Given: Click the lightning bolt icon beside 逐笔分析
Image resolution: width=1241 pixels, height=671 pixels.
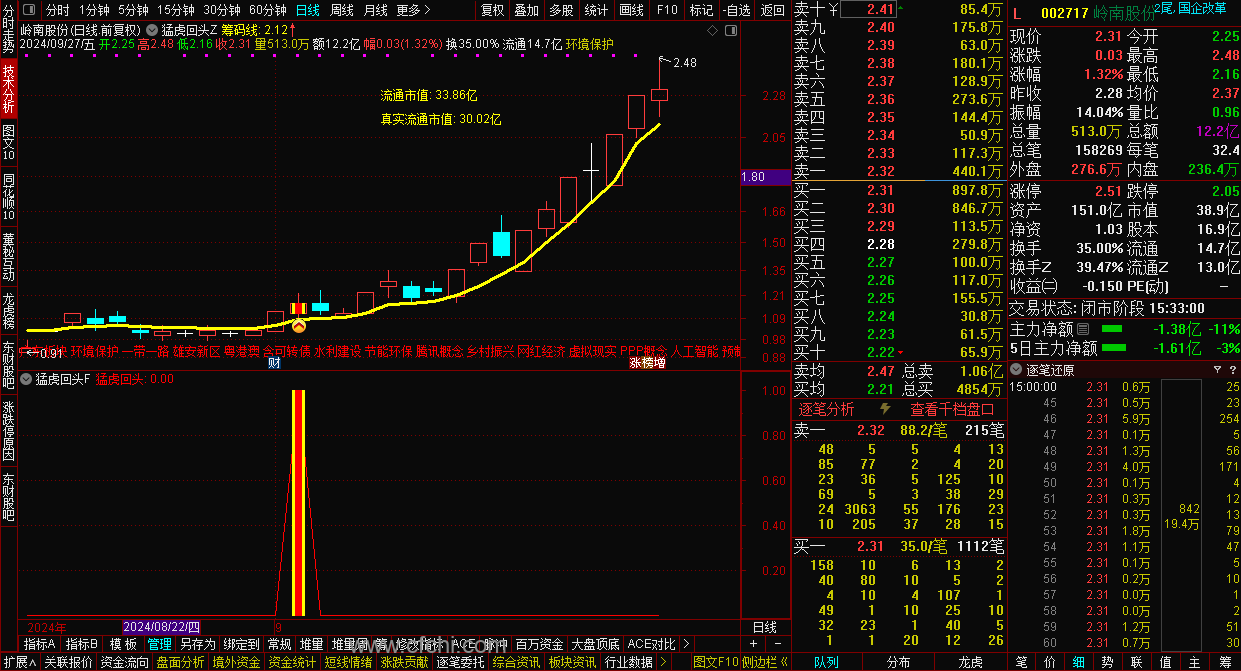Looking at the screenshot, I should pyautogui.click(x=885, y=409).
